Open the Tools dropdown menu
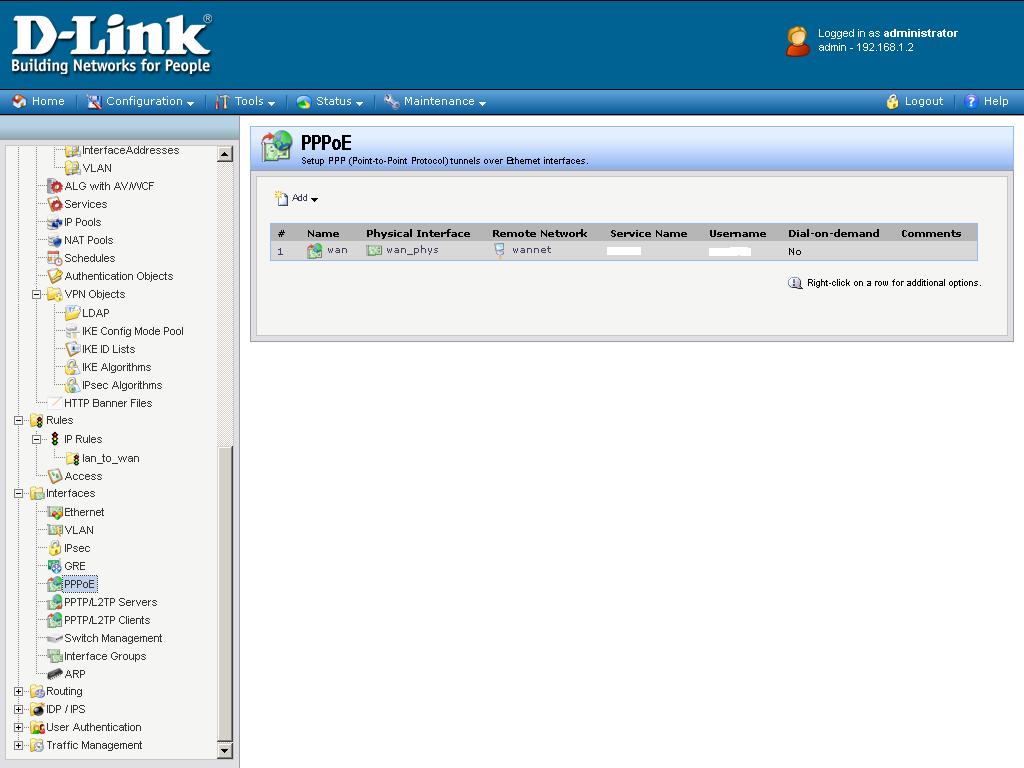 (255, 101)
